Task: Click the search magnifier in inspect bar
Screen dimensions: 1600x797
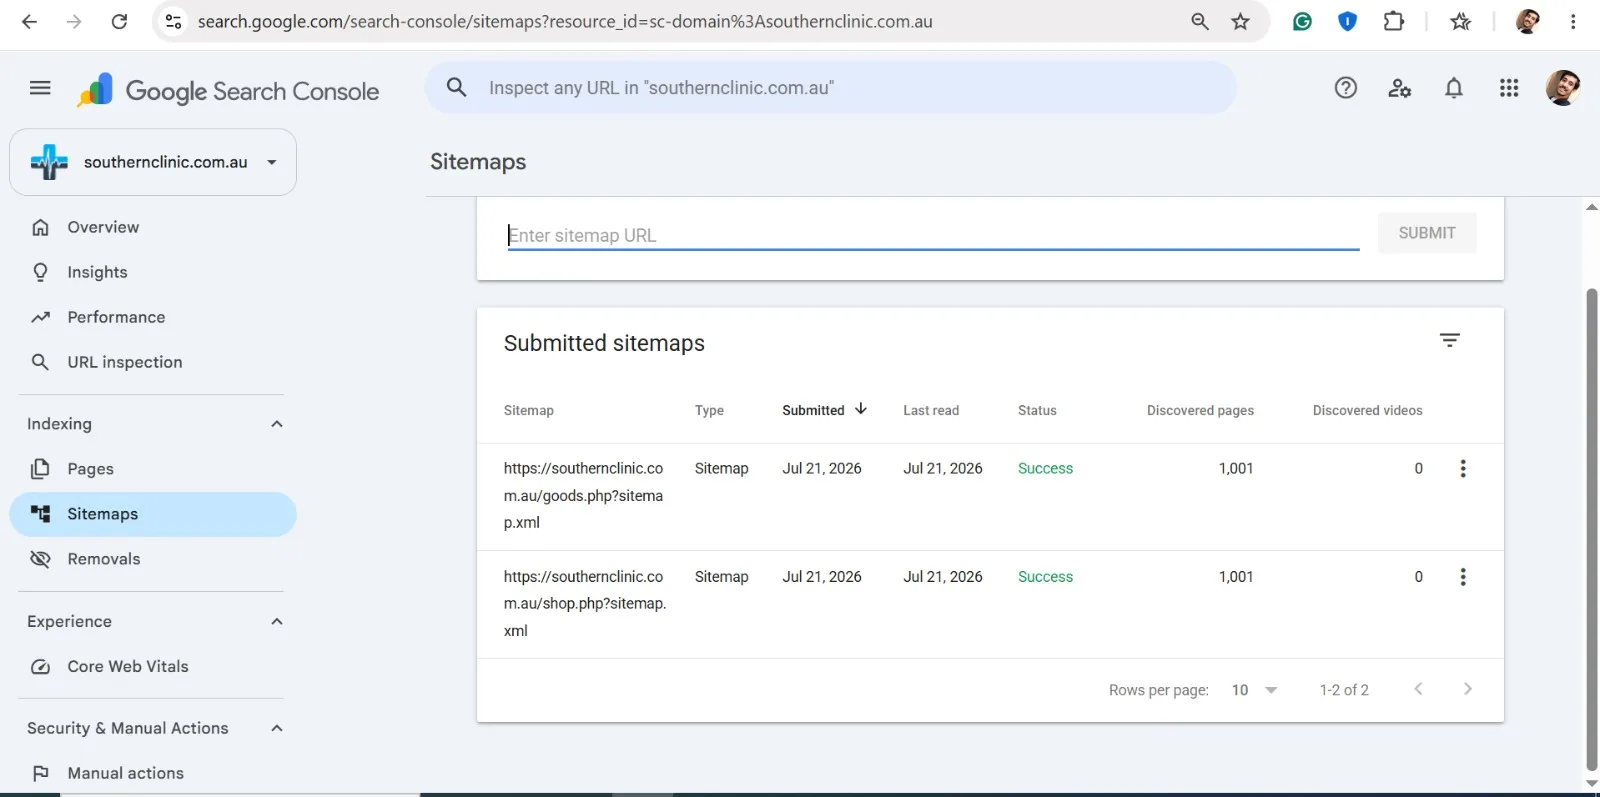Action: click(x=457, y=88)
